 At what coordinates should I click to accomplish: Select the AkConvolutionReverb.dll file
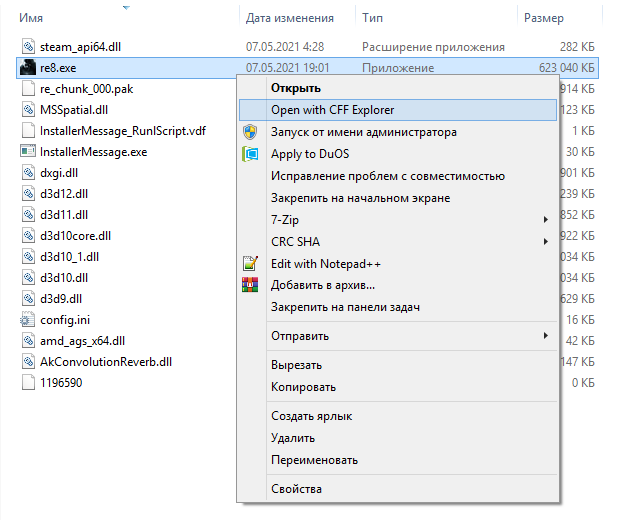(106, 362)
